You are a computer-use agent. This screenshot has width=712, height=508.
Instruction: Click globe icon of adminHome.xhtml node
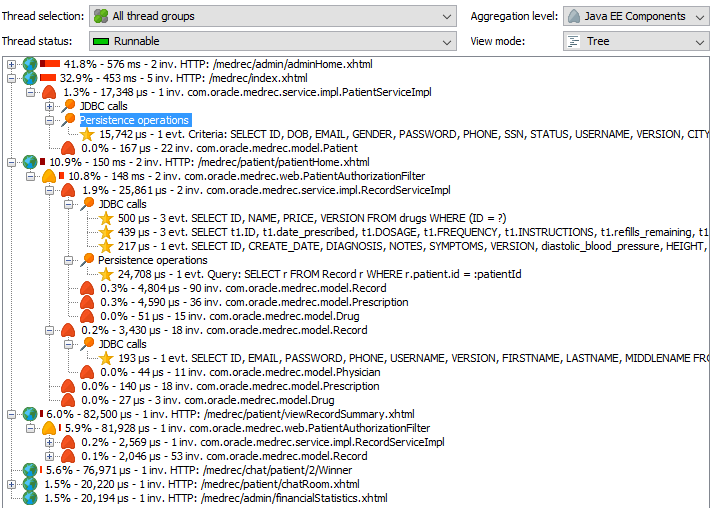(30, 64)
